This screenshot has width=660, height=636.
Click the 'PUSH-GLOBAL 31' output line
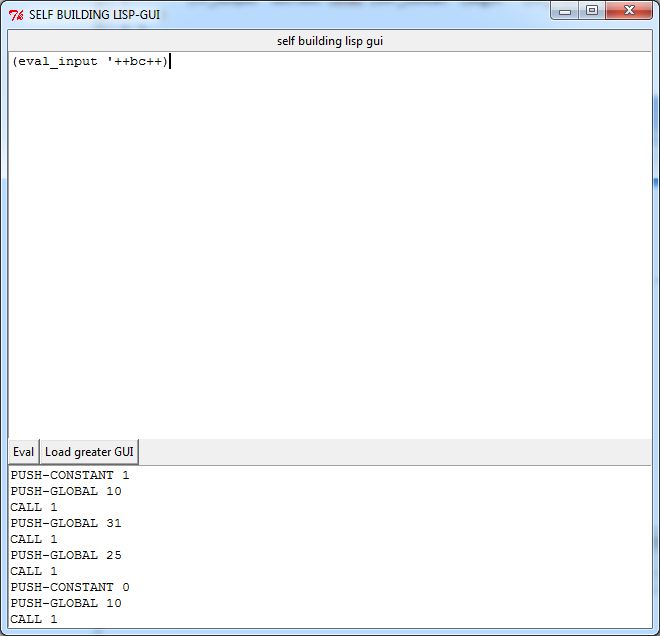point(66,523)
